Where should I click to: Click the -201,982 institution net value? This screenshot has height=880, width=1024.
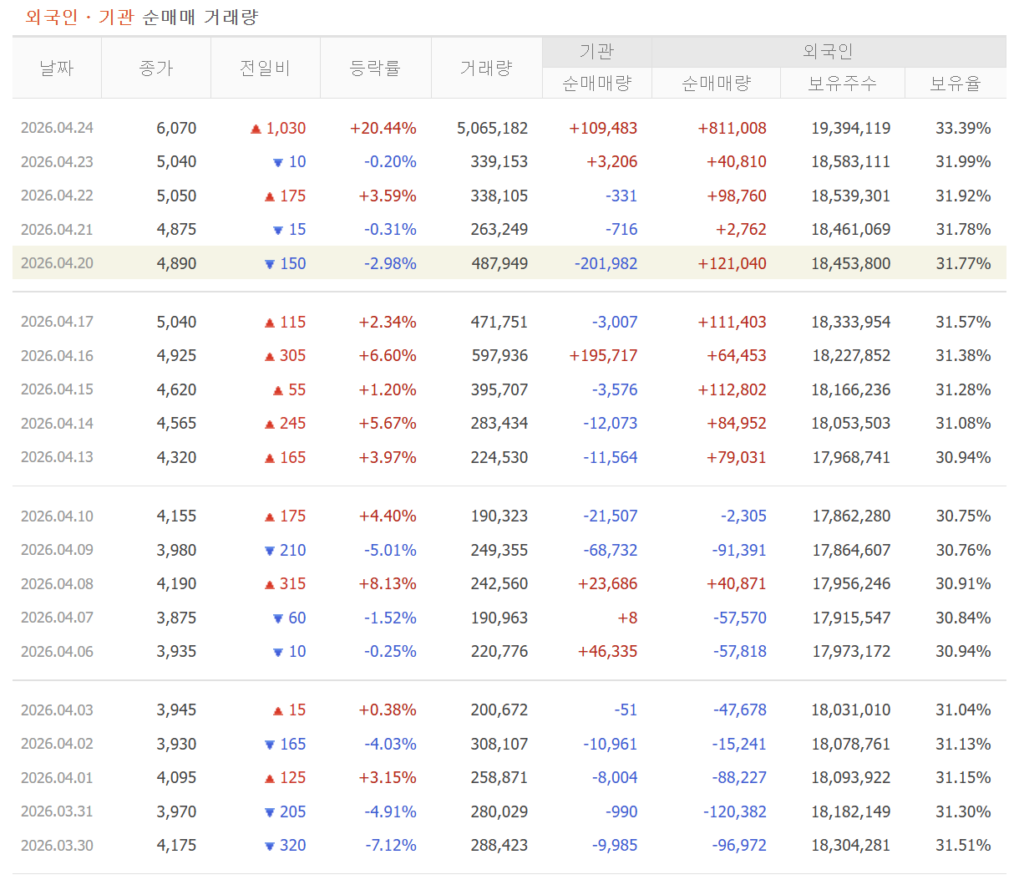coord(605,264)
